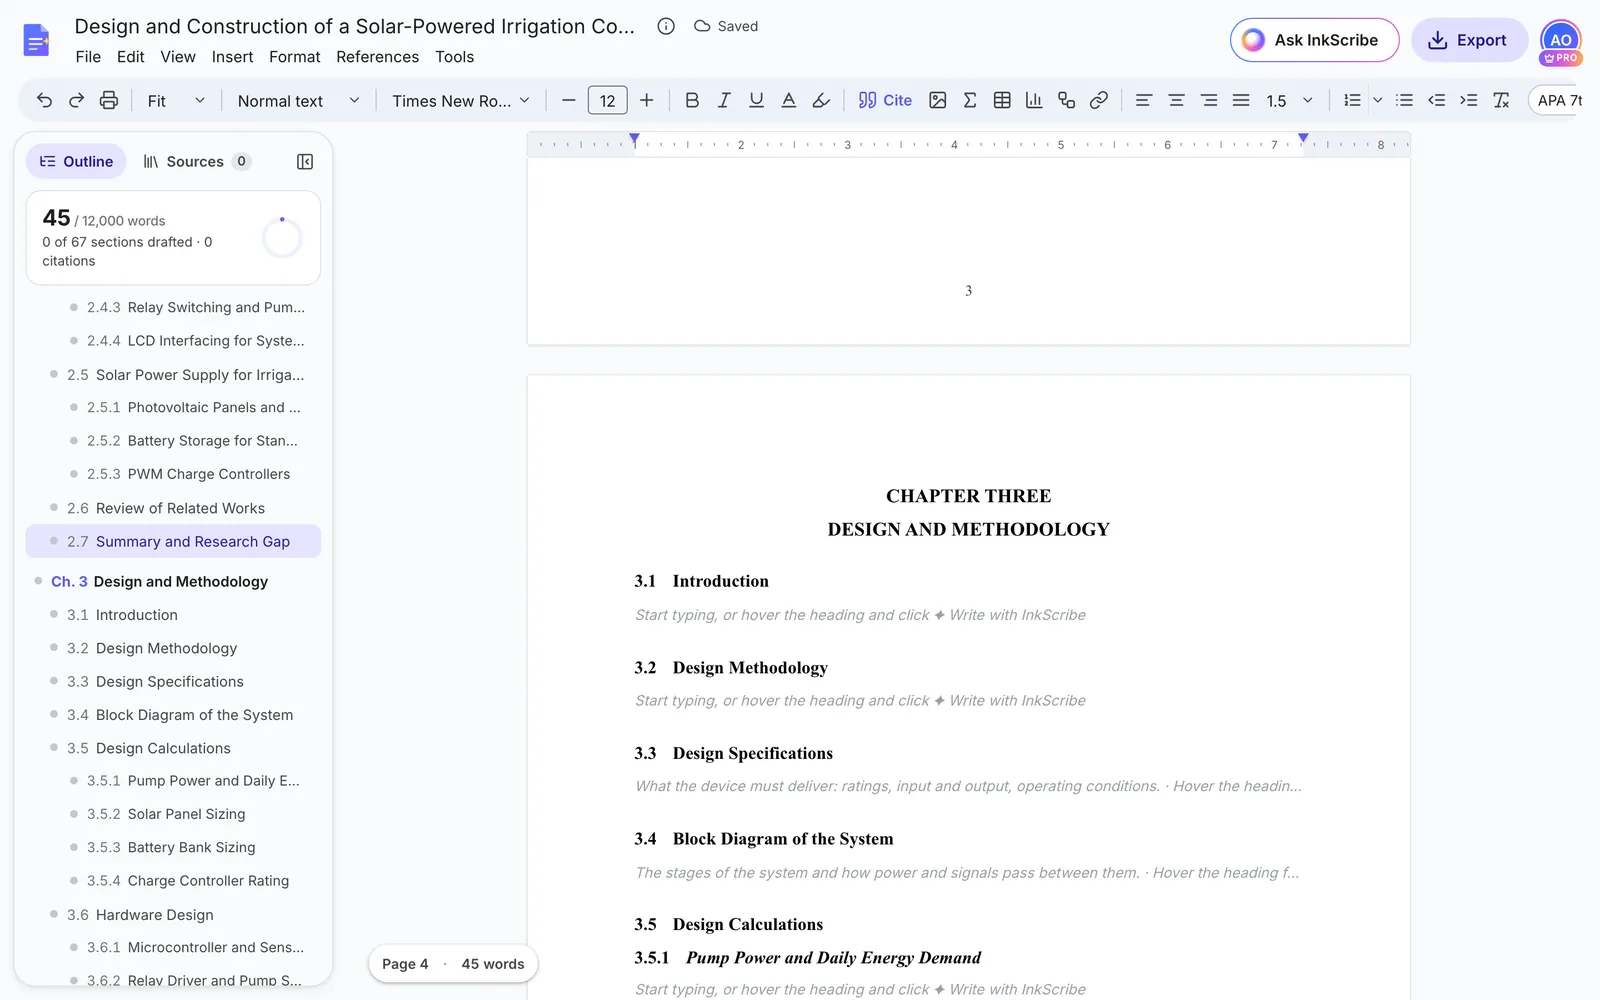Clear text formatting
1600x1000 pixels.
(1501, 100)
